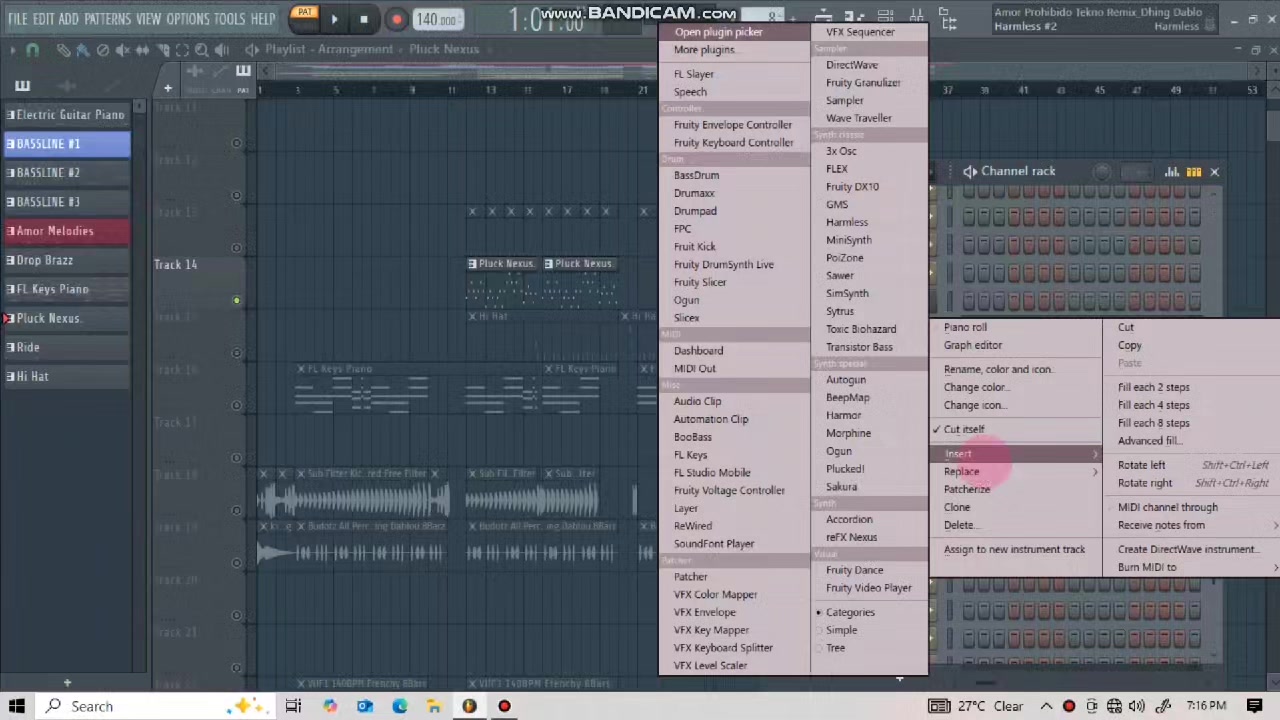Expand the Insert submenu
The height and width of the screenshot is (720, 1280).
(1015, 453)
